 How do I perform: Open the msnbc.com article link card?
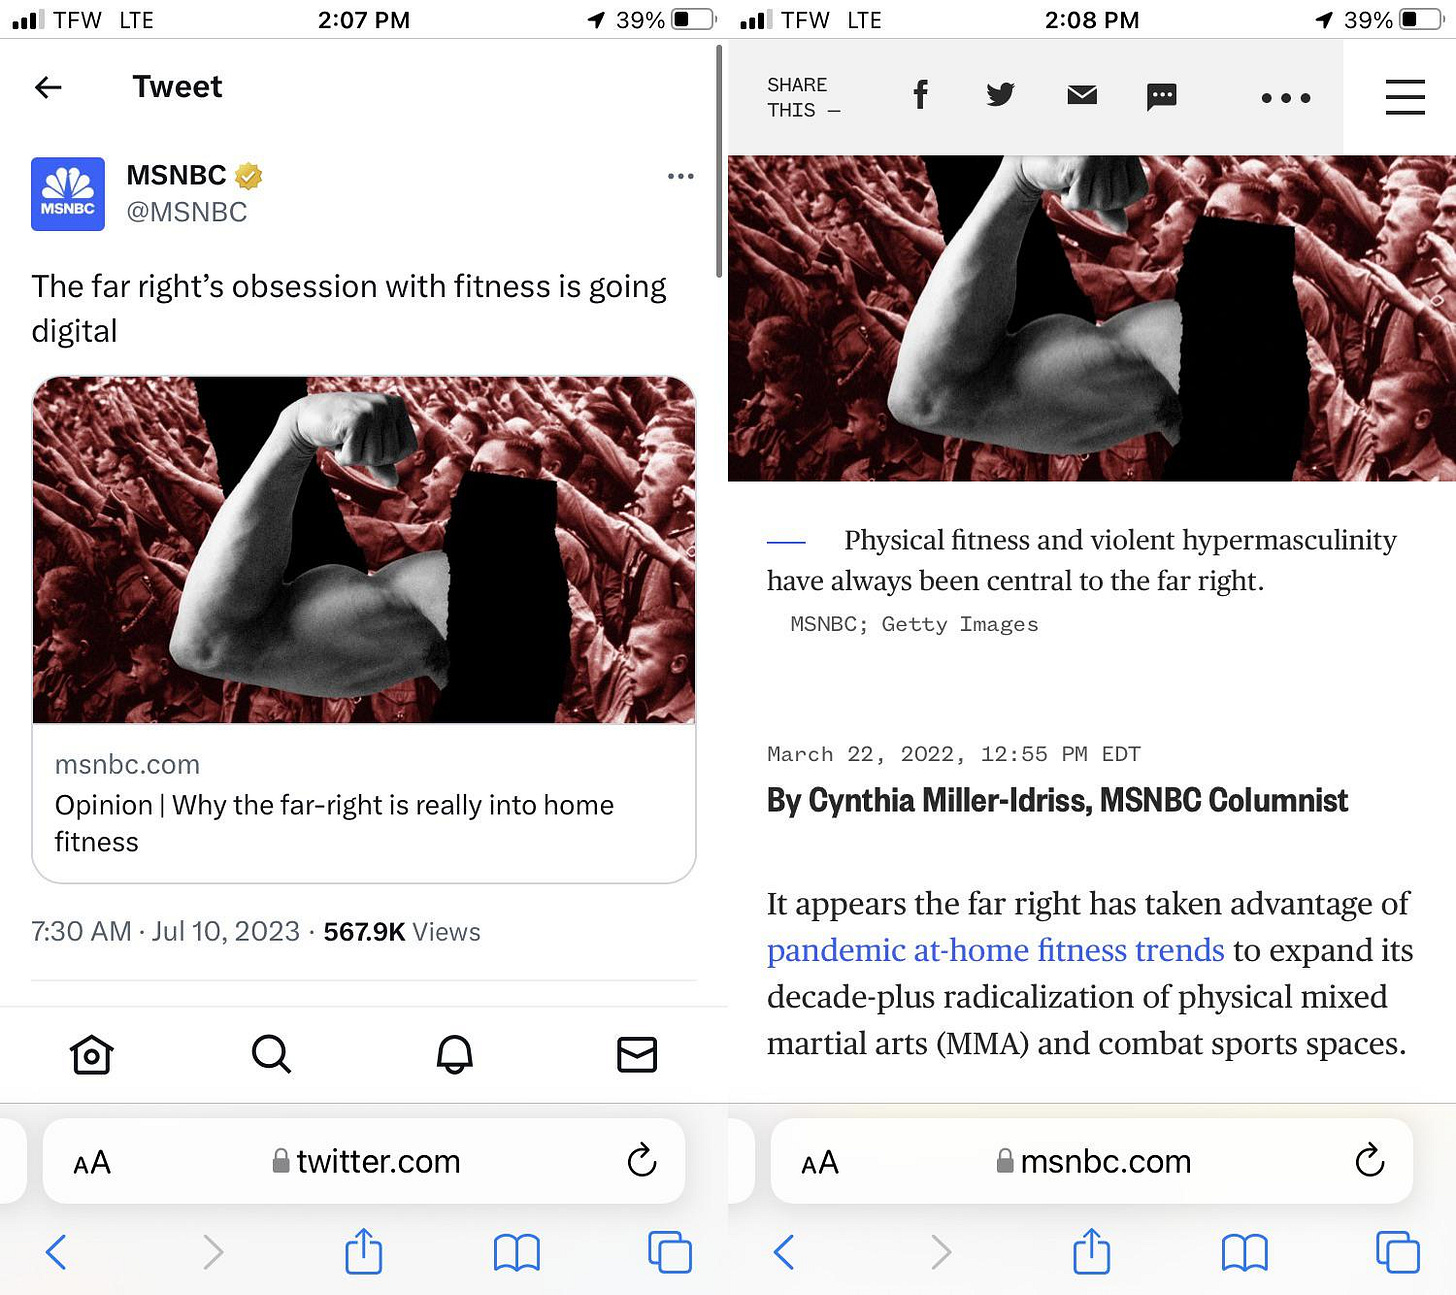364,630
